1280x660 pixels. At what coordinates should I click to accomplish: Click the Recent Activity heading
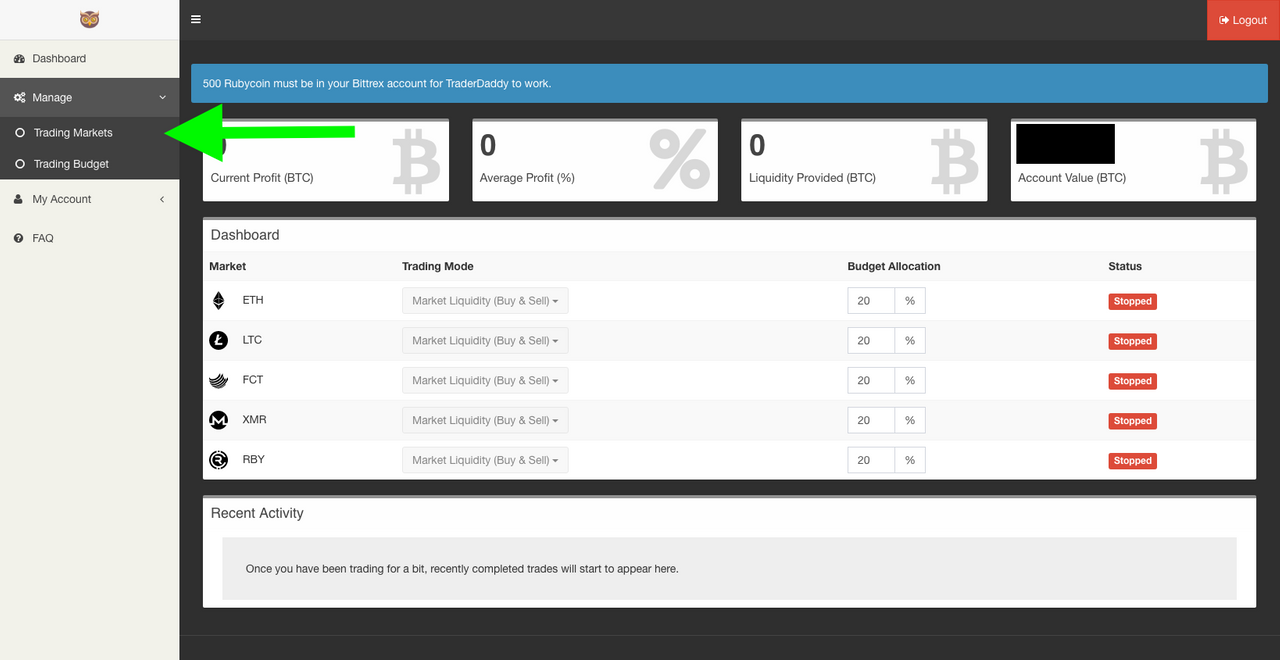pos(257,513)
